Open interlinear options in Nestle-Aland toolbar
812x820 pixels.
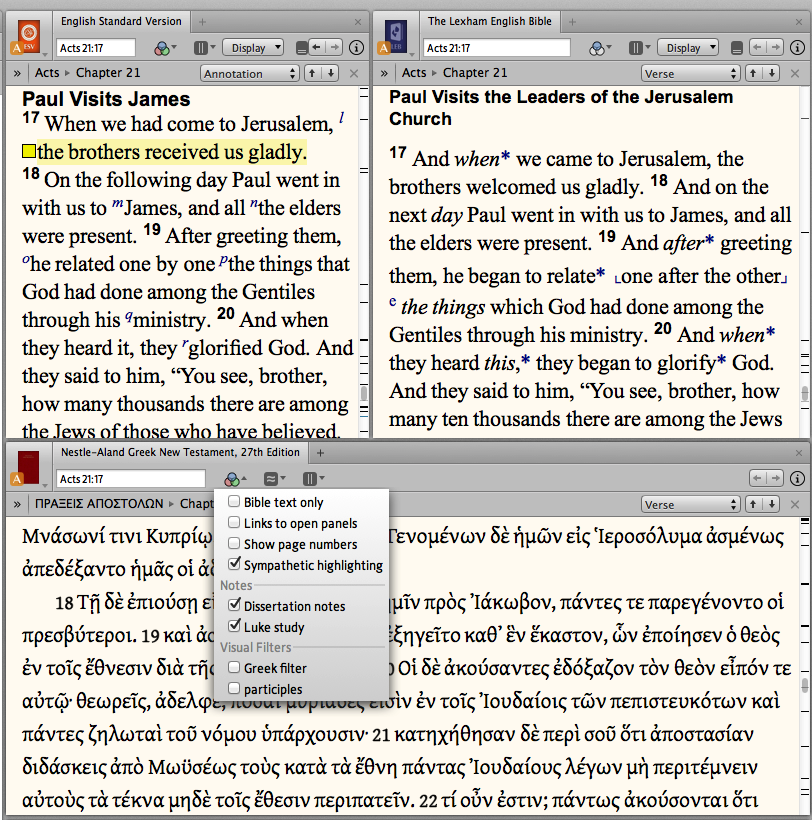(x=274, y=479)
